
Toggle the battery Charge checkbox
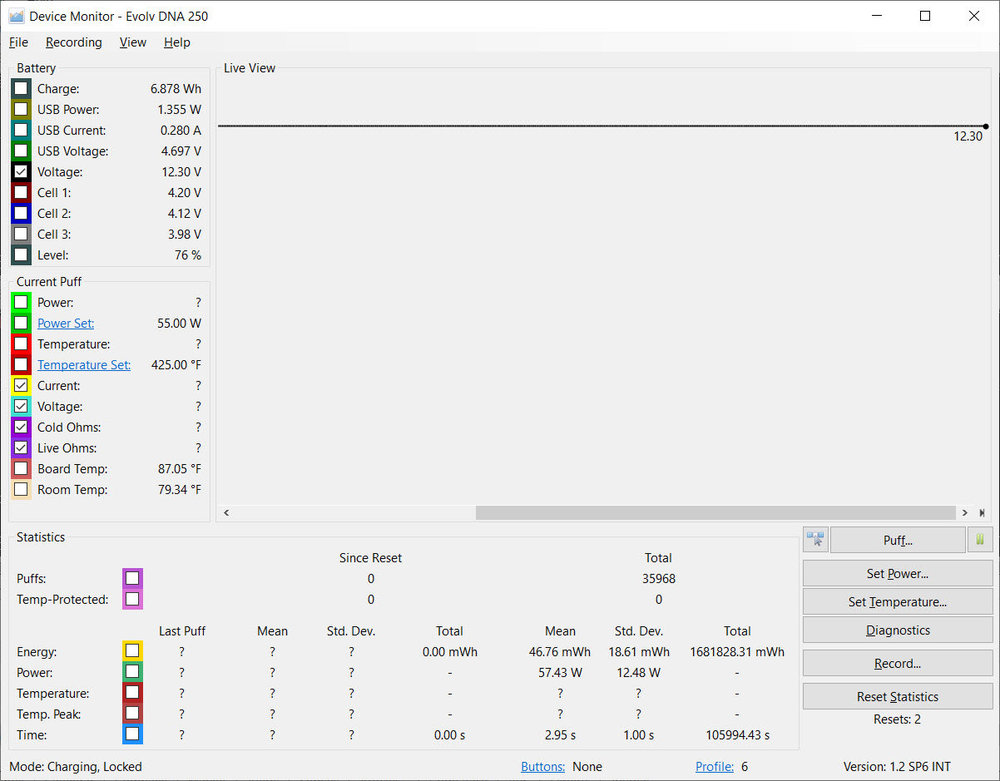[x=21, y=89]
